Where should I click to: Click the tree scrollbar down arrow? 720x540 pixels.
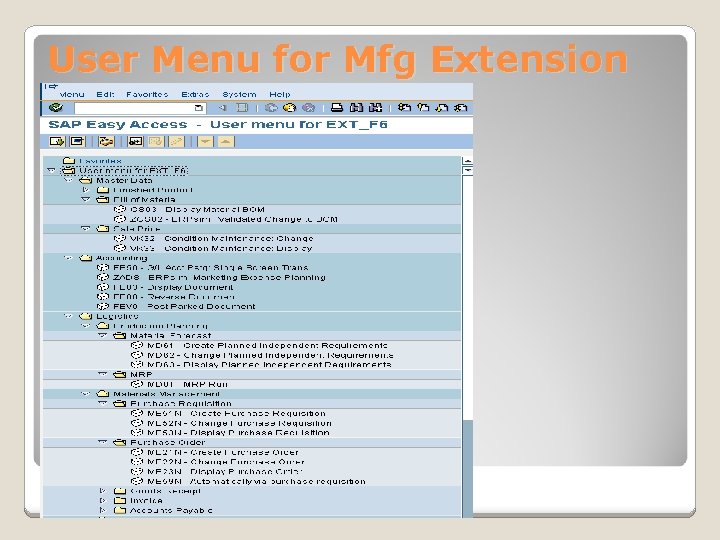click(x=467, y=170)
